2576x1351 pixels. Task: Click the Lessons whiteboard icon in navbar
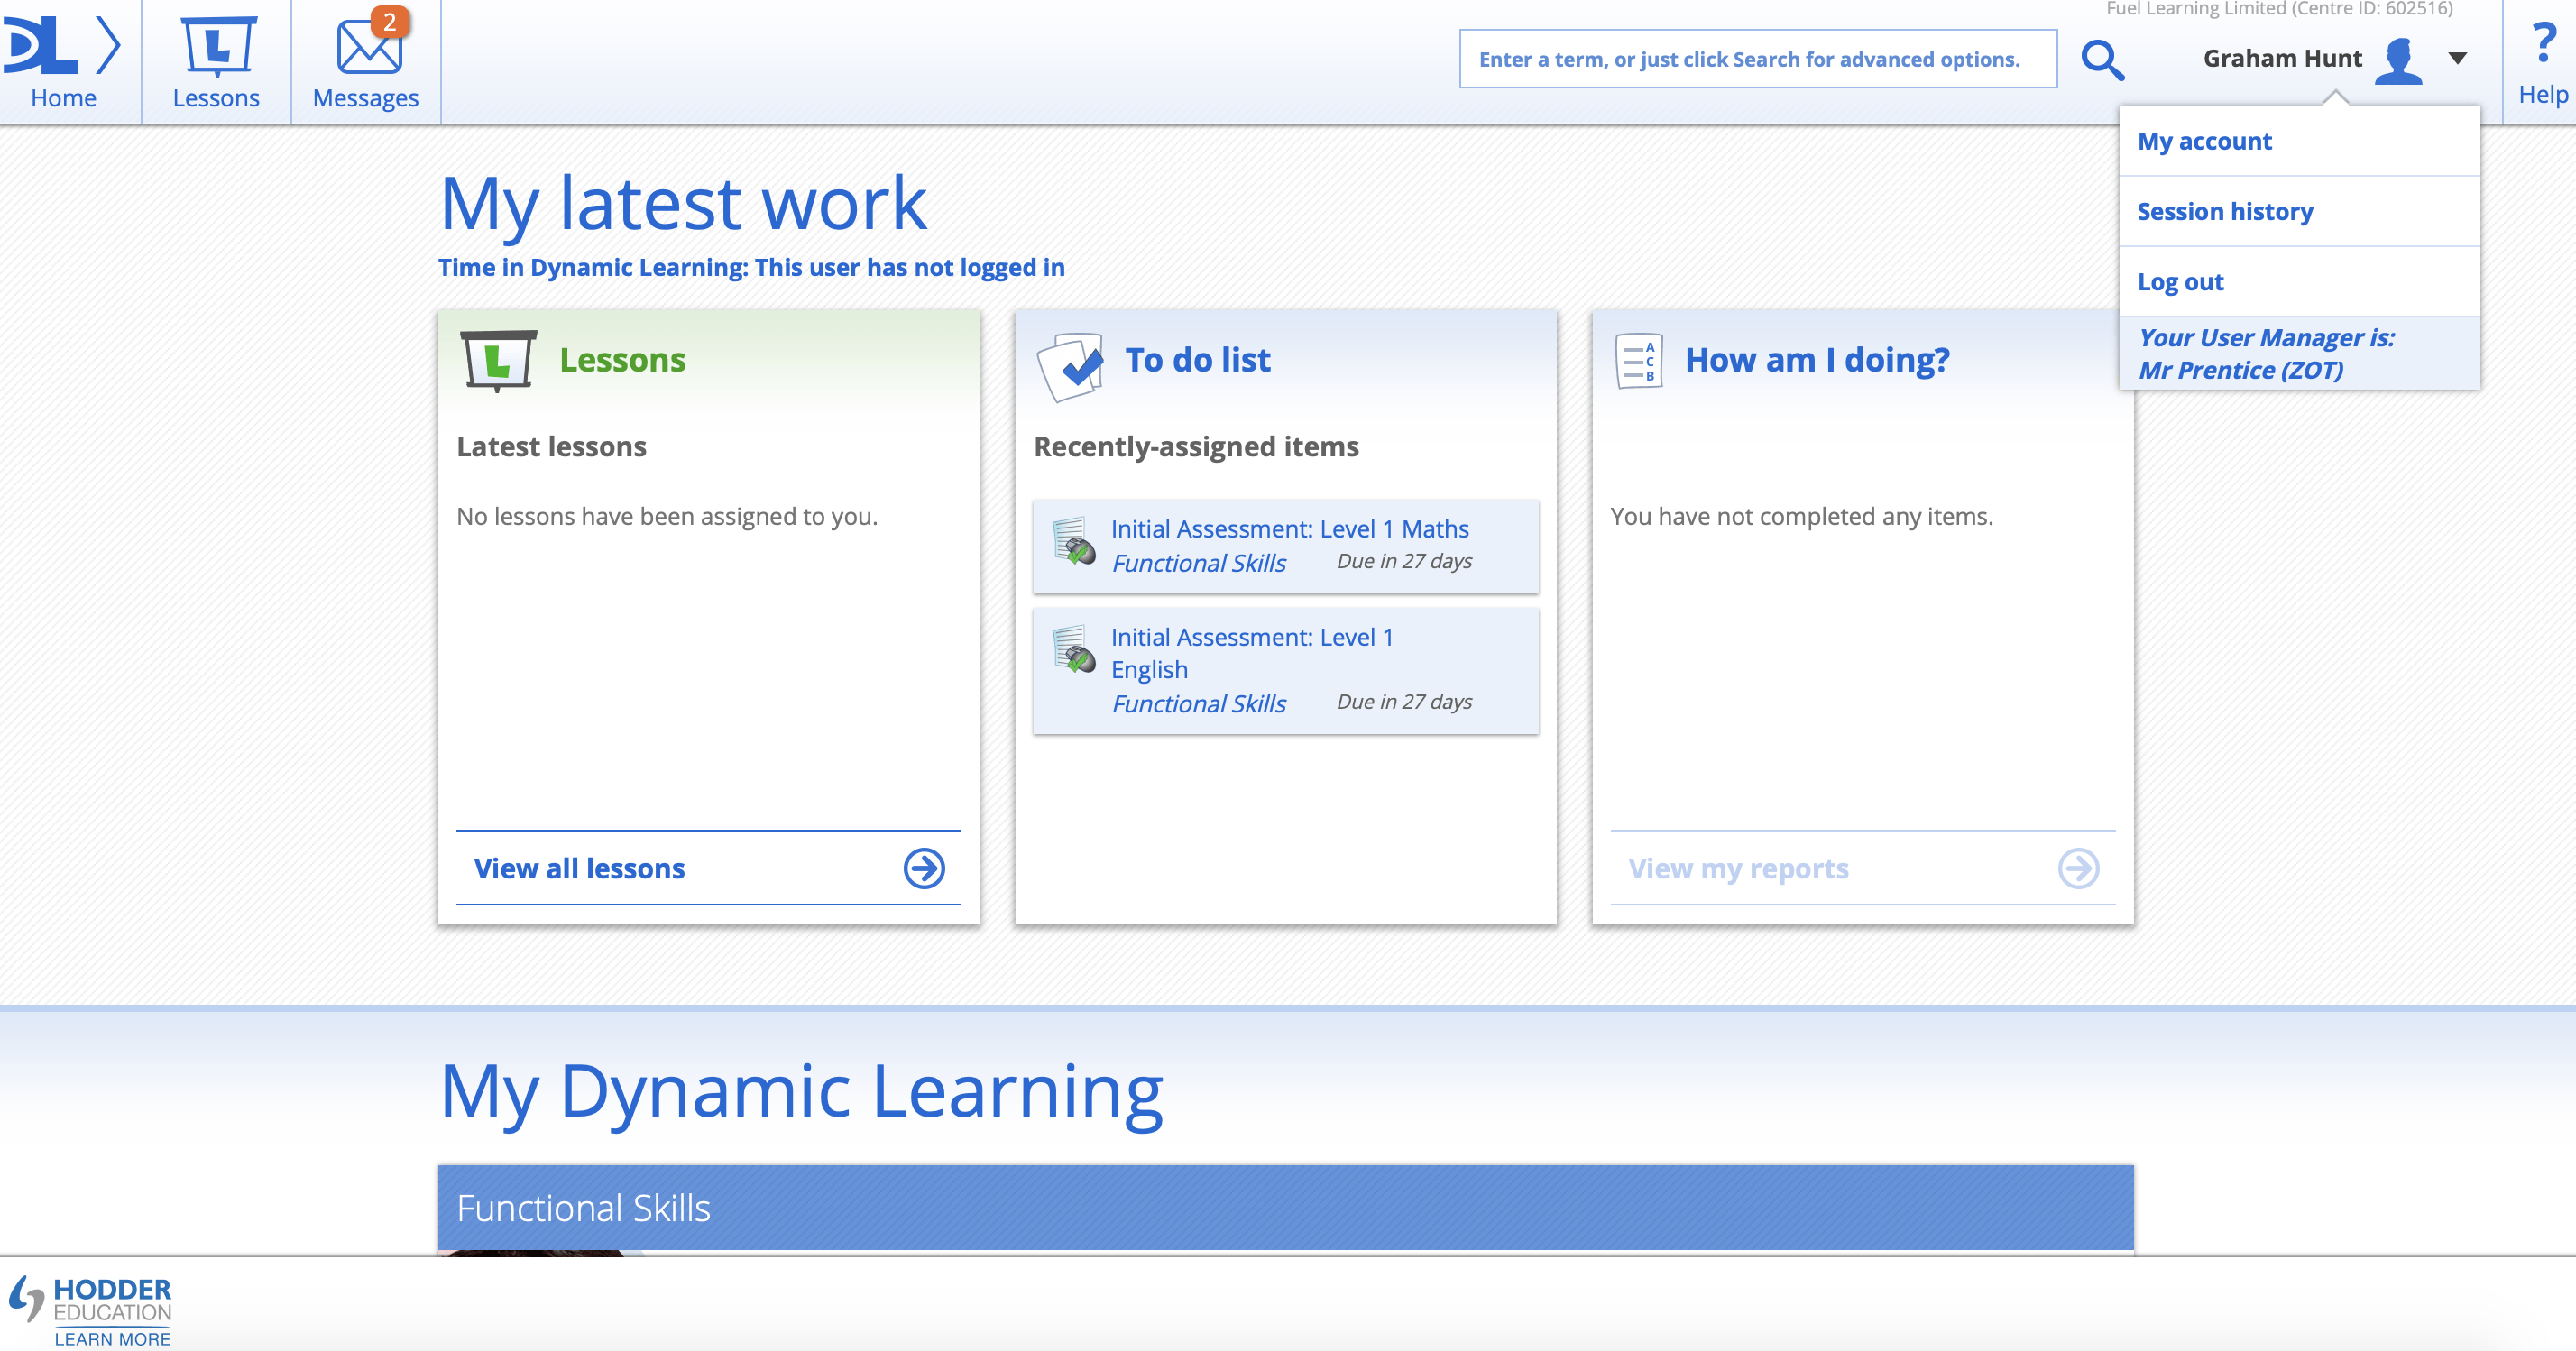[217, 45]
